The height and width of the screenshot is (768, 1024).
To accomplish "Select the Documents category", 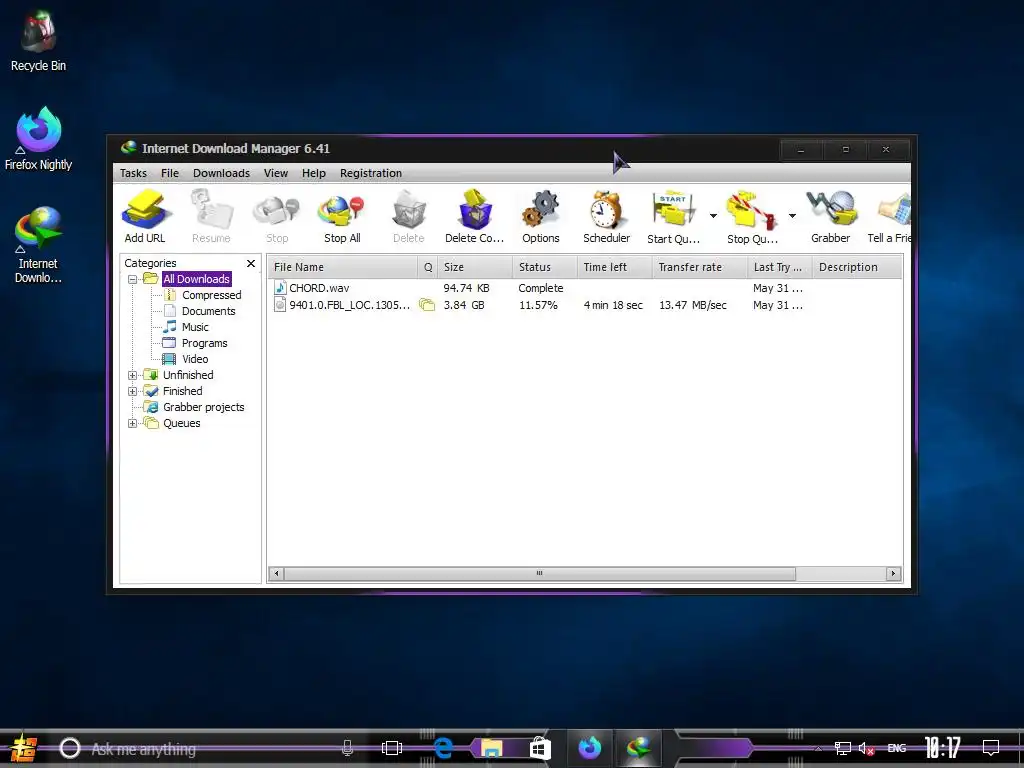I will pyautogui.click(x=208, y=311).
